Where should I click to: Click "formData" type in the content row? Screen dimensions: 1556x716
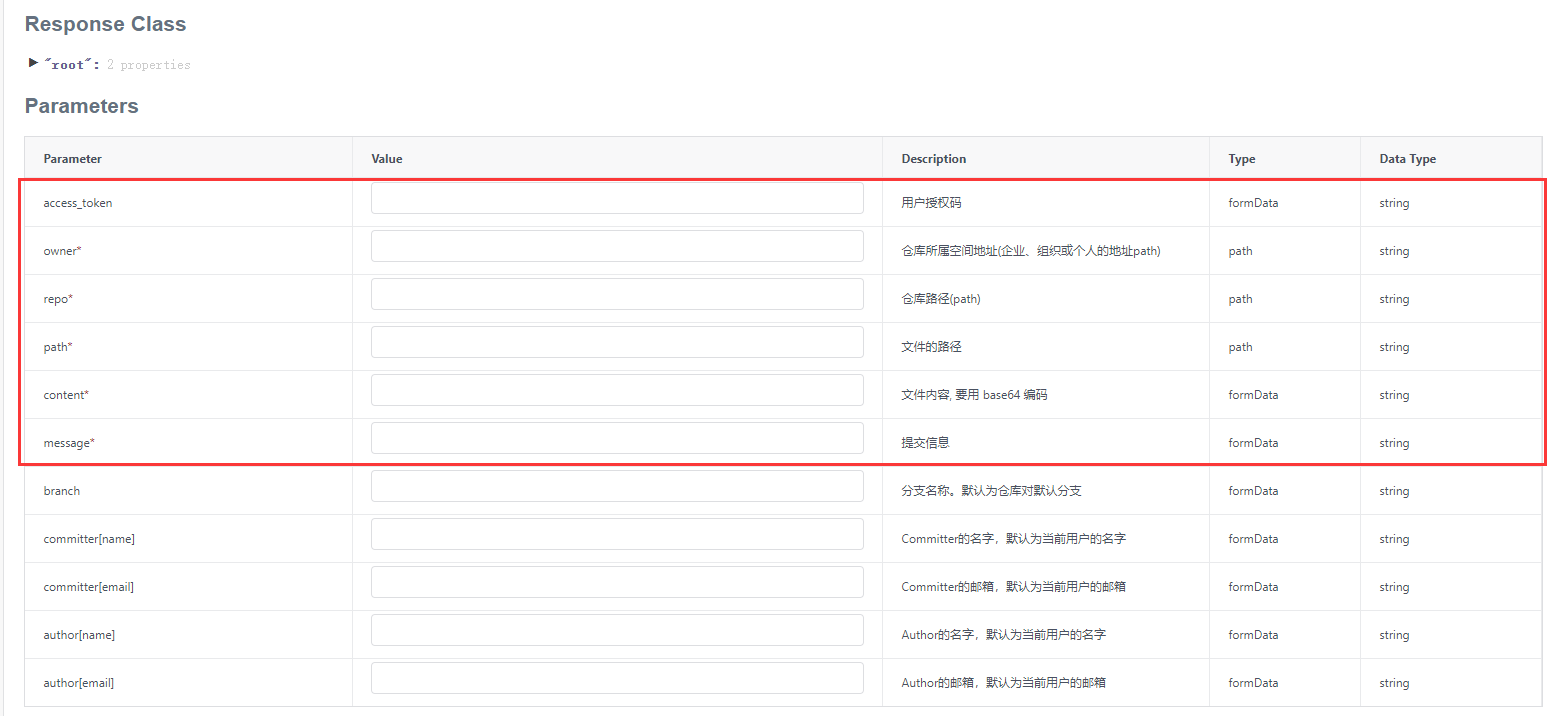point(1253,395)
